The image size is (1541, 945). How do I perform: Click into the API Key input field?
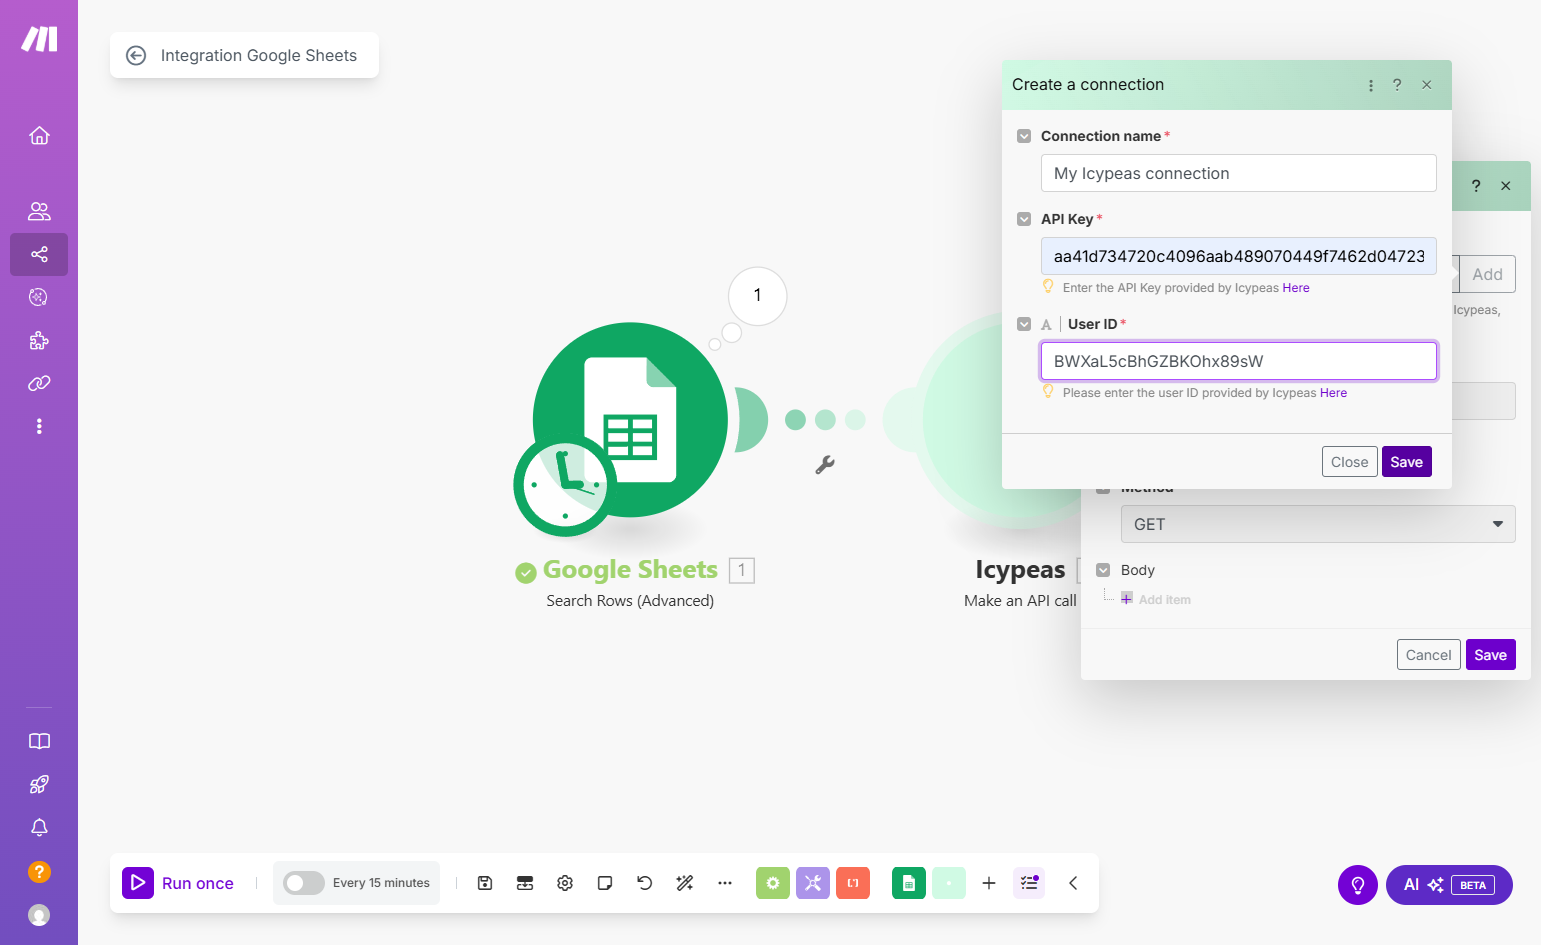coord(1238,256)
